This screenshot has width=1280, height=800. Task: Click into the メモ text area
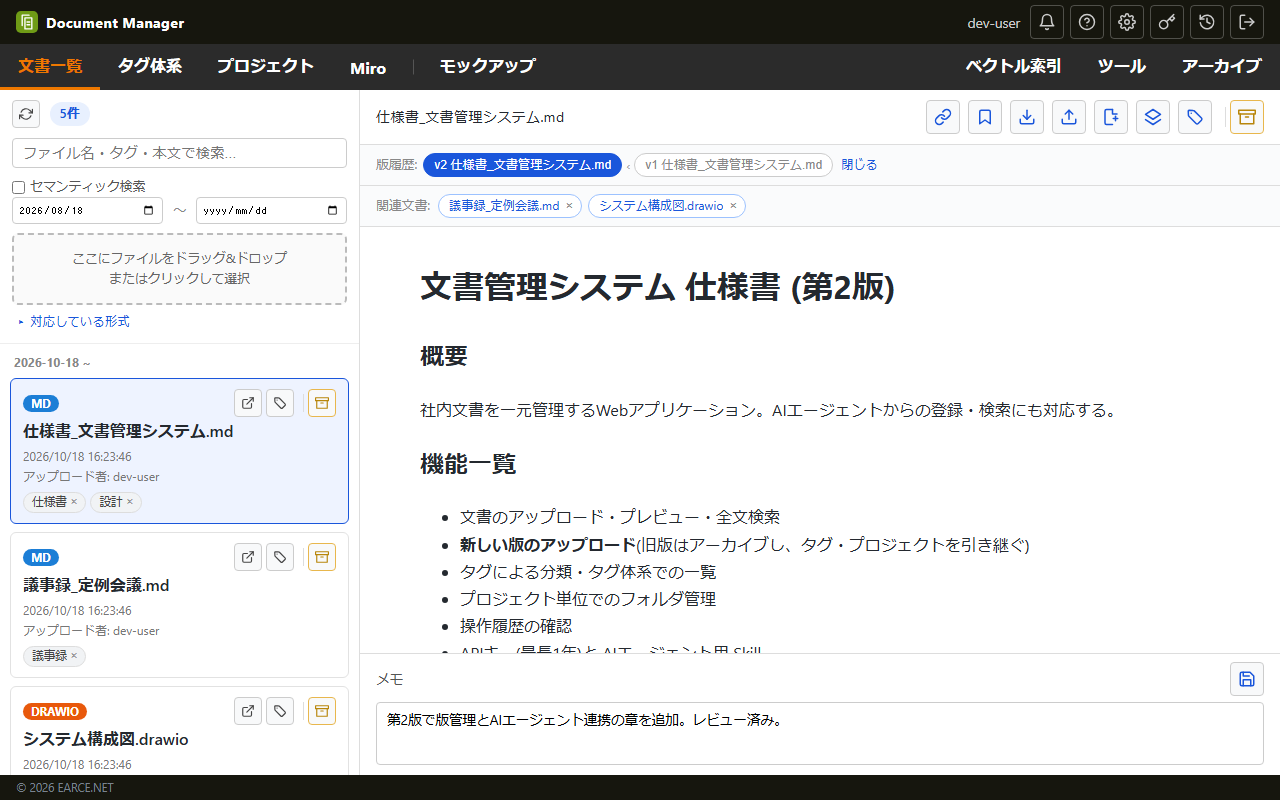click(x=819, y=733)
